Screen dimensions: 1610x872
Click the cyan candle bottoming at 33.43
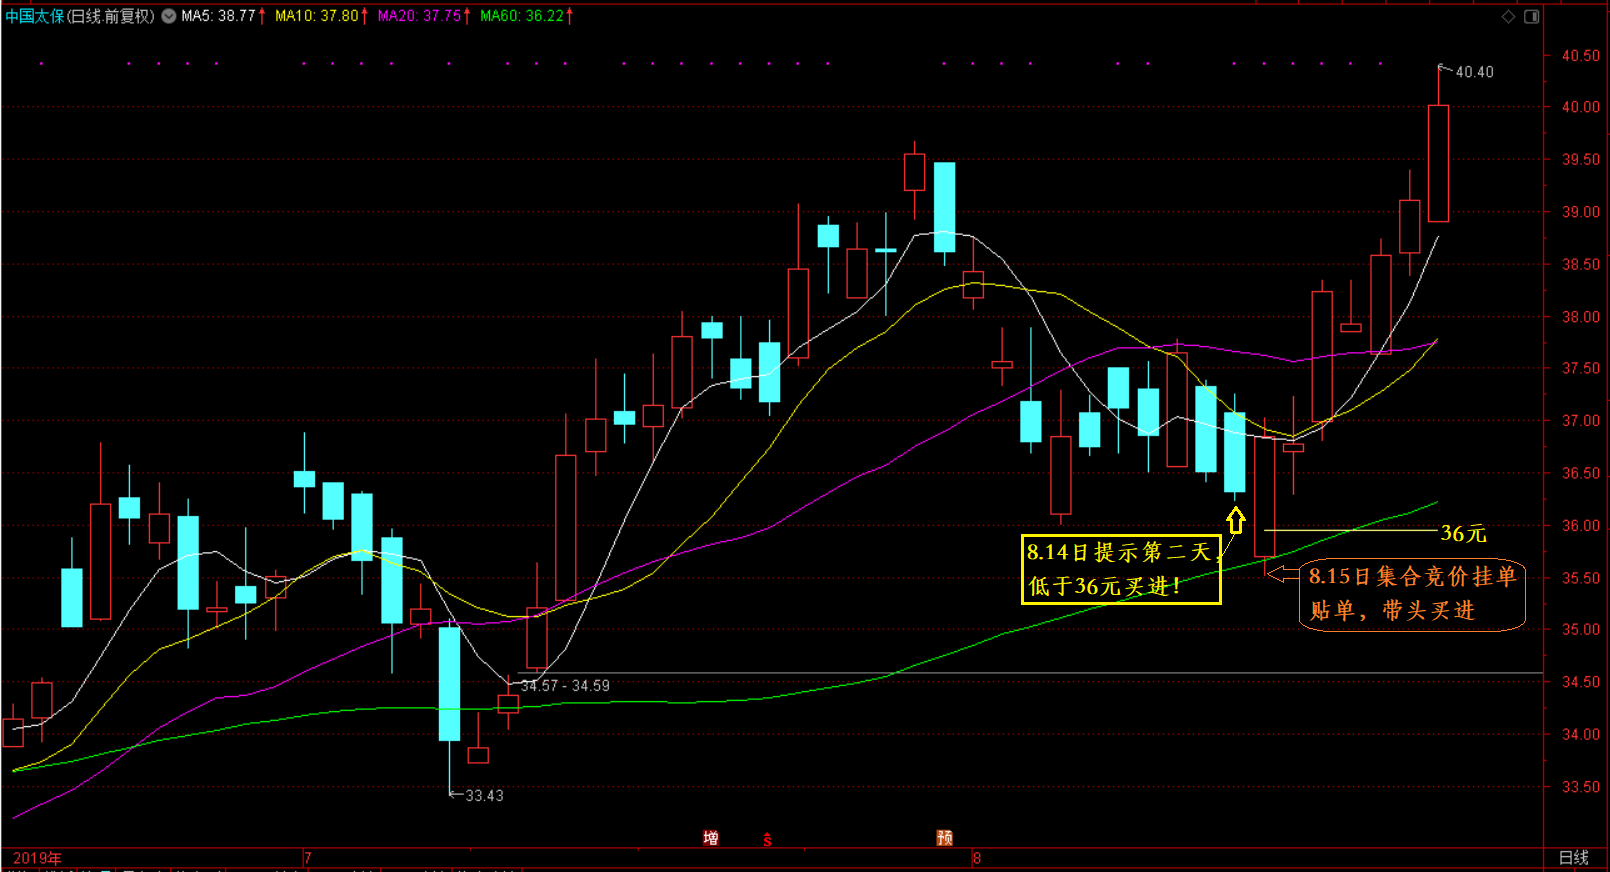[x=450, y=684]
